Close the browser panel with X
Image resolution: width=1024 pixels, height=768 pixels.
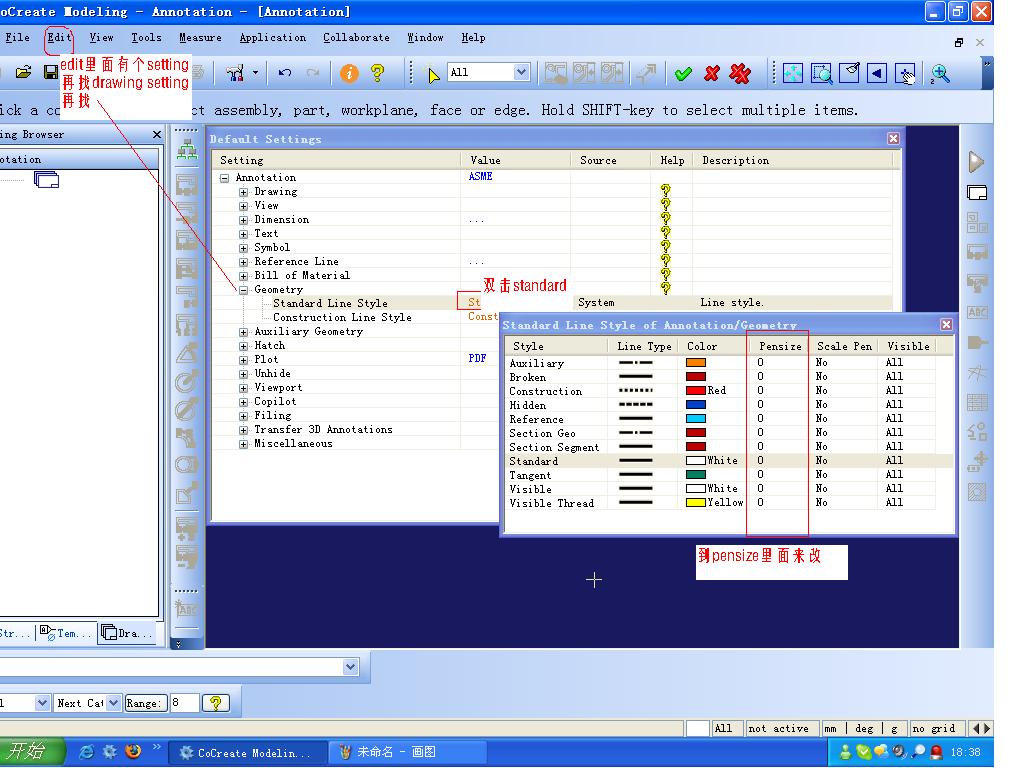(x=157, y=135)
